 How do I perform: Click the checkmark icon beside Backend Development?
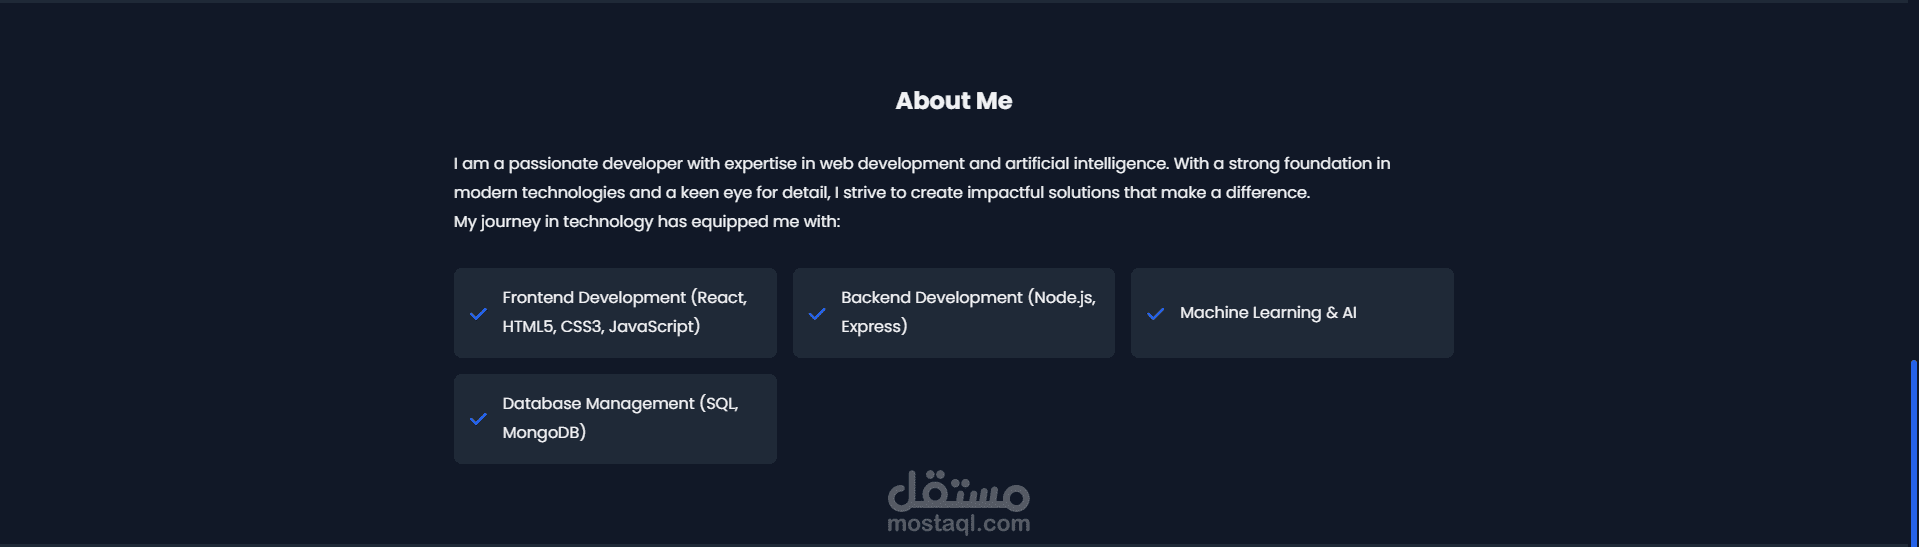tap(817, 314)
